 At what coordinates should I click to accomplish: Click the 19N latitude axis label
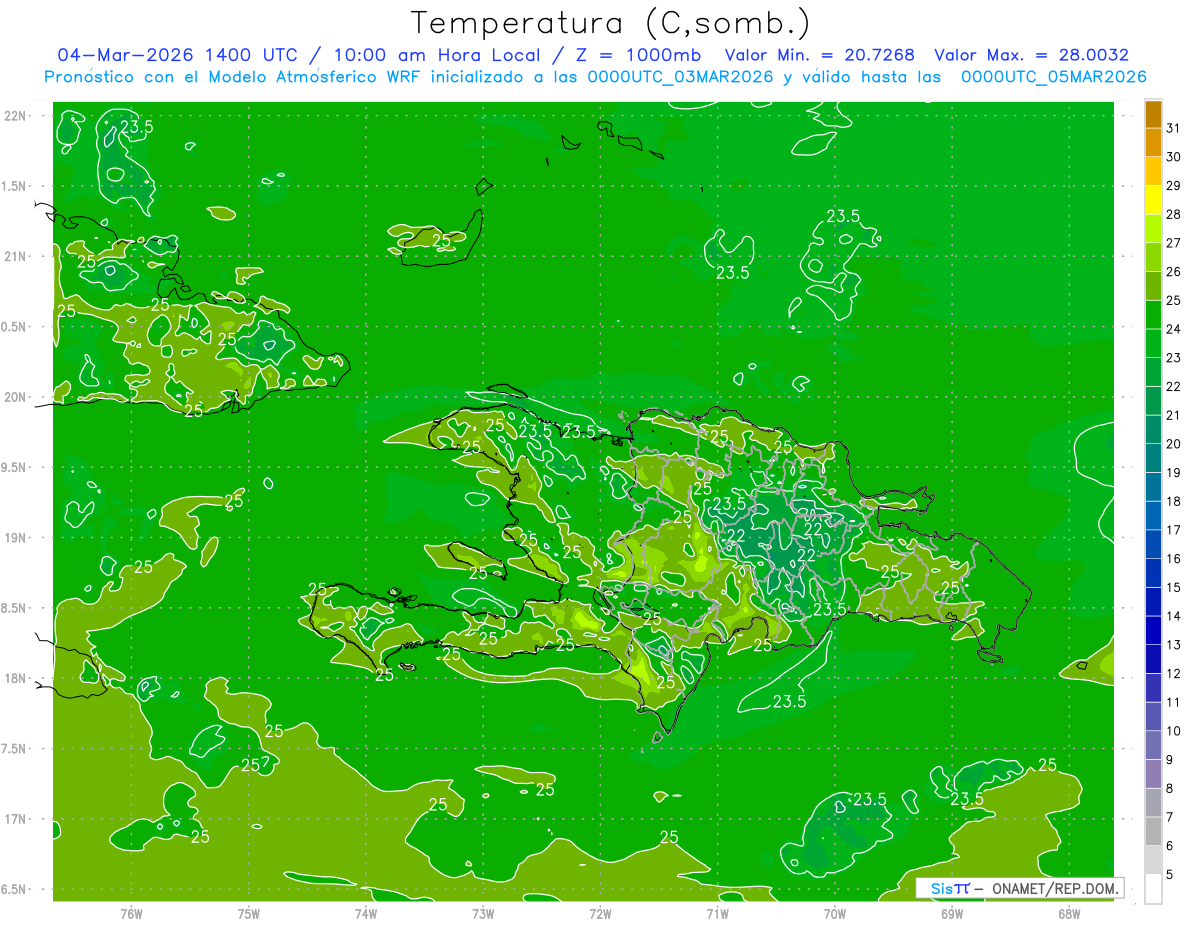click(16, 538)
